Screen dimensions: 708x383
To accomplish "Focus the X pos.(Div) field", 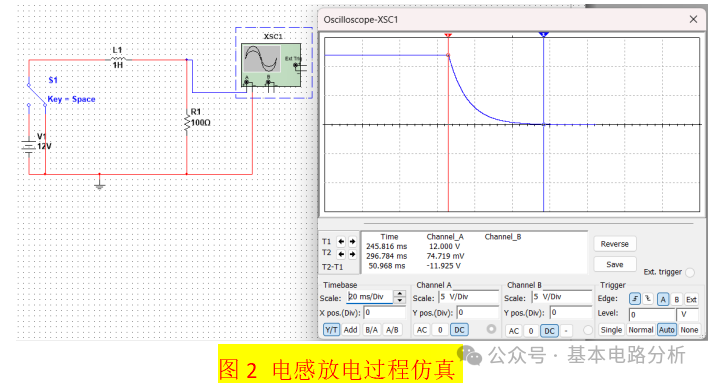I will [385, 313].
